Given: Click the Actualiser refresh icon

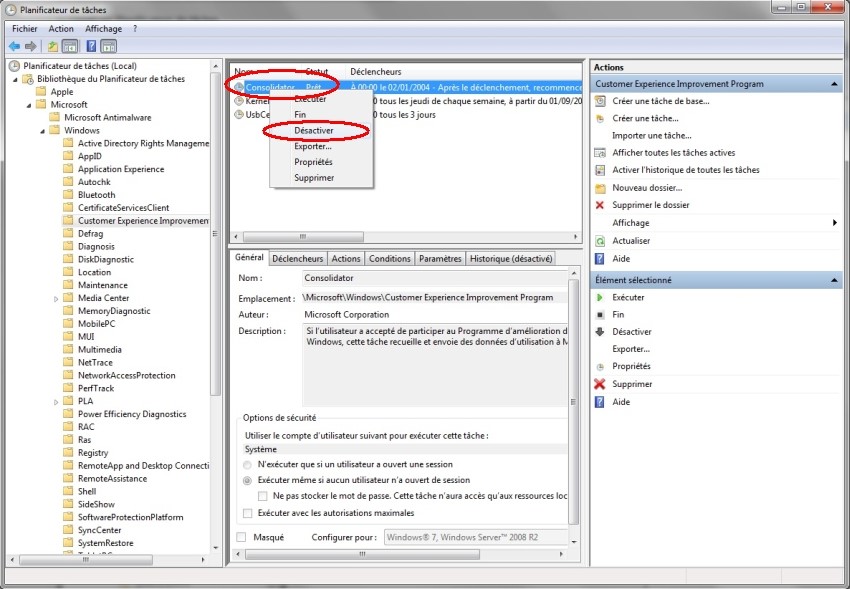Looking at the screenshot, I should click(x=600, y=241).
